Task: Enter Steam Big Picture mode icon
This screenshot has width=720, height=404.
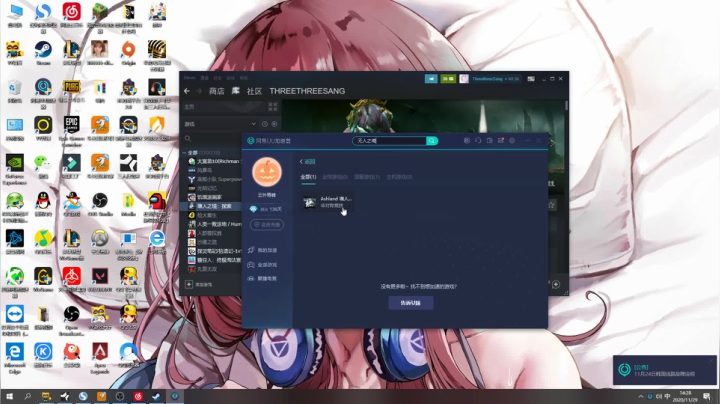Action: (x=531, y=79)
